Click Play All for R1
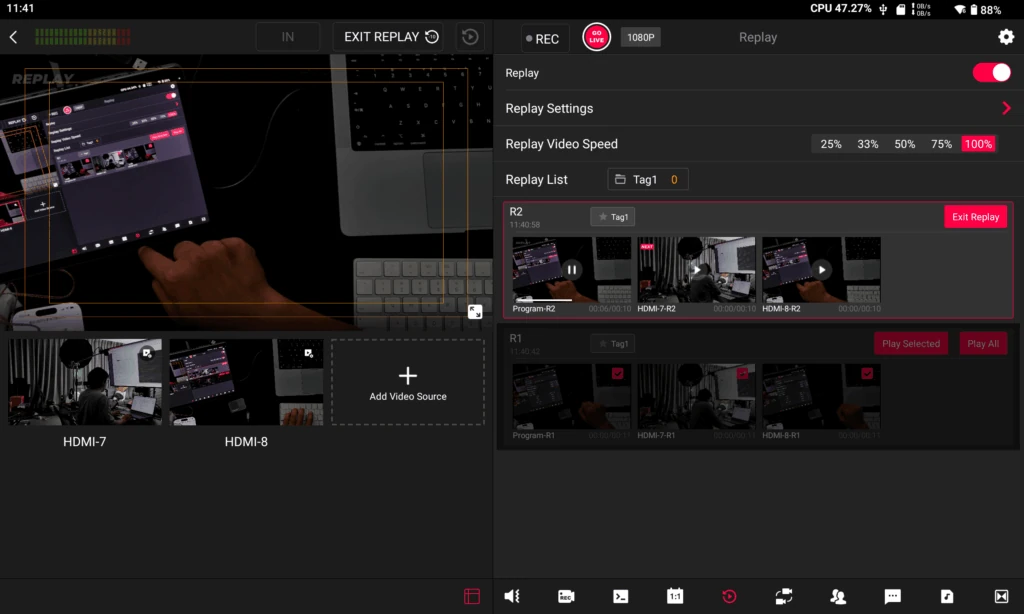 pyautogui.click(x=982, y=344)
